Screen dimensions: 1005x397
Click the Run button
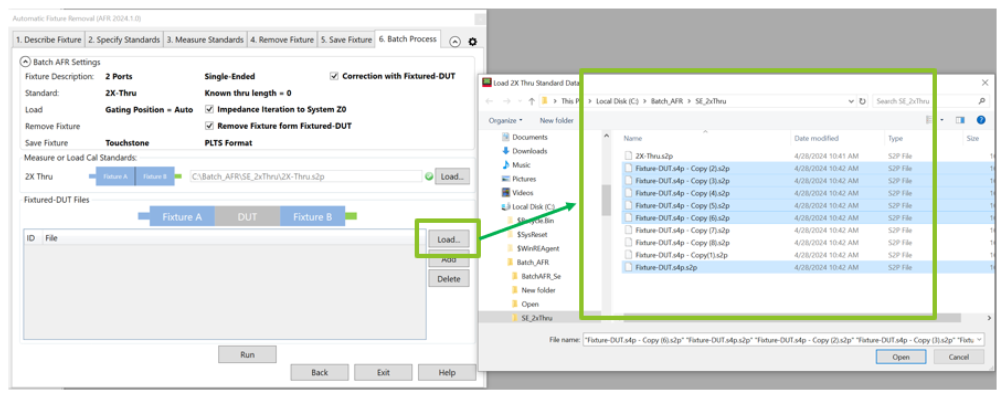pos(247,355)
